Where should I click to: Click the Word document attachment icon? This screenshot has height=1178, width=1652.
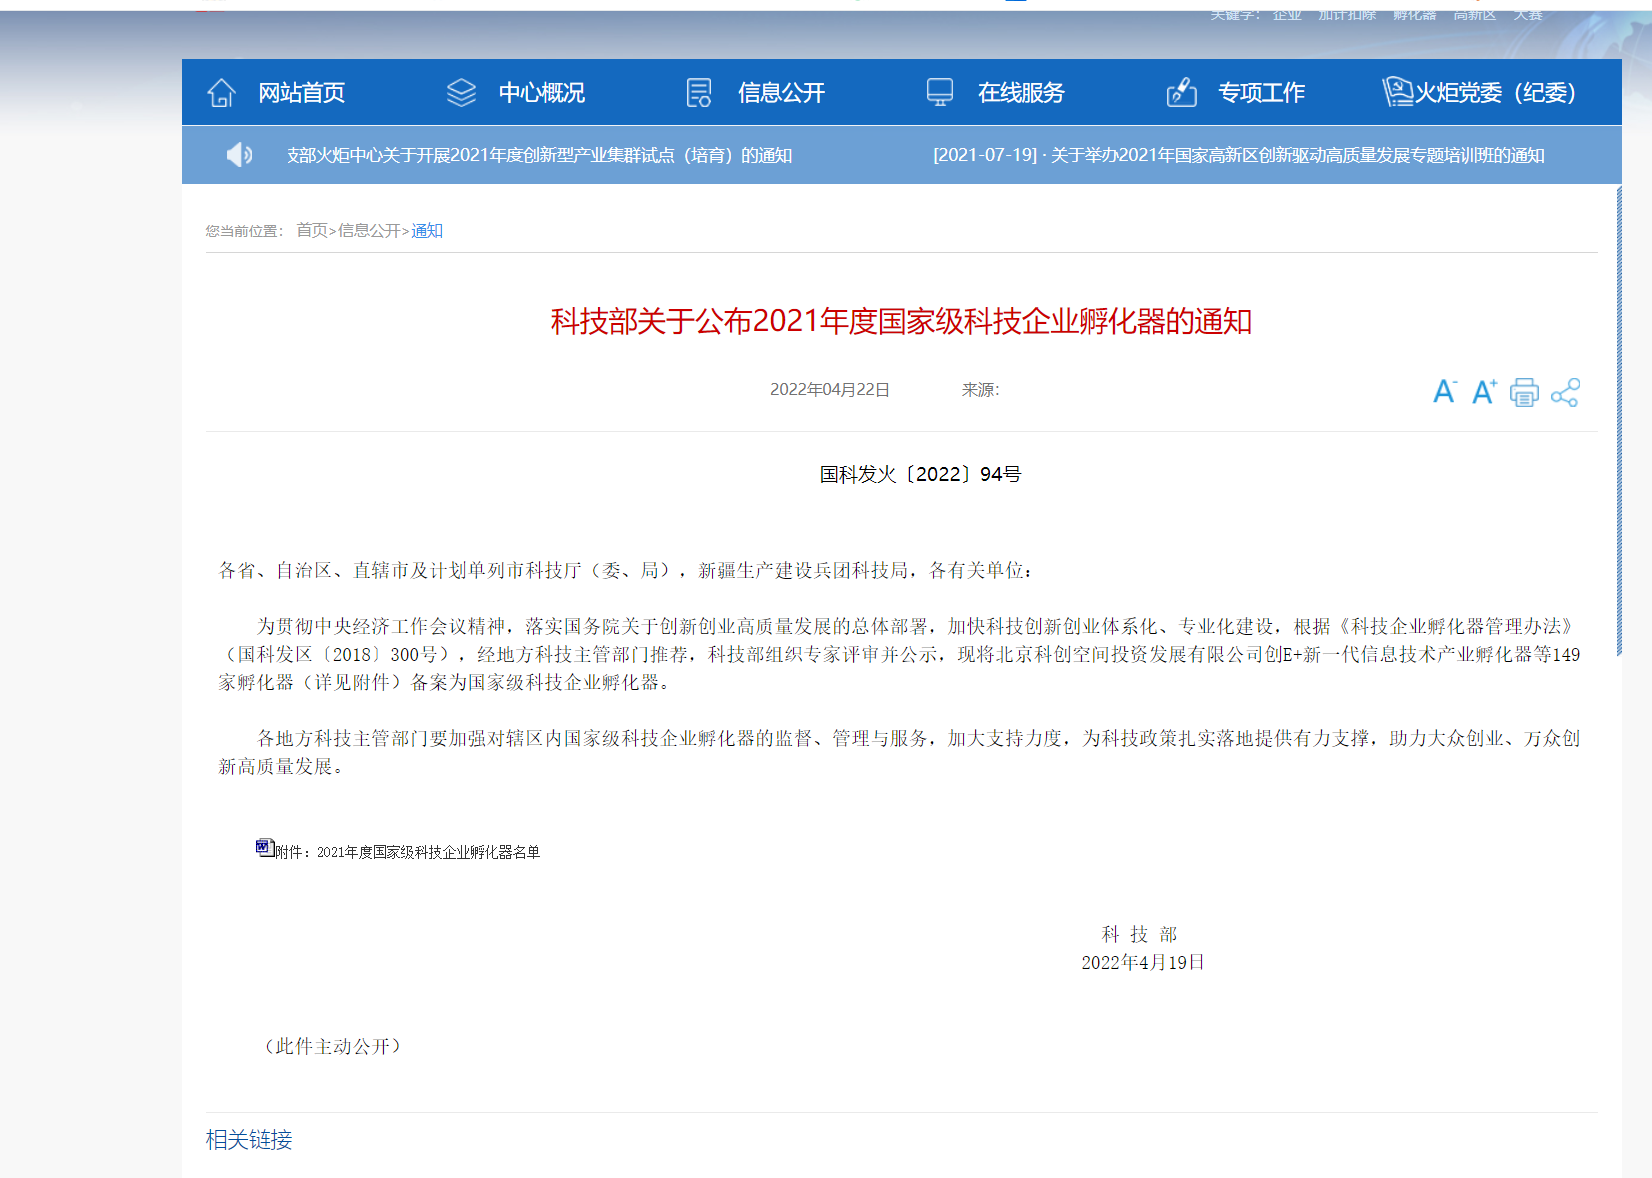(262, 846)
